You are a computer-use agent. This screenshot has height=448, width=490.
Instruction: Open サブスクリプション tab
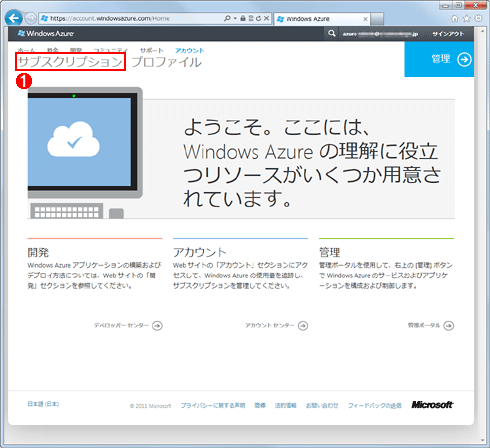tap(70, 62)
